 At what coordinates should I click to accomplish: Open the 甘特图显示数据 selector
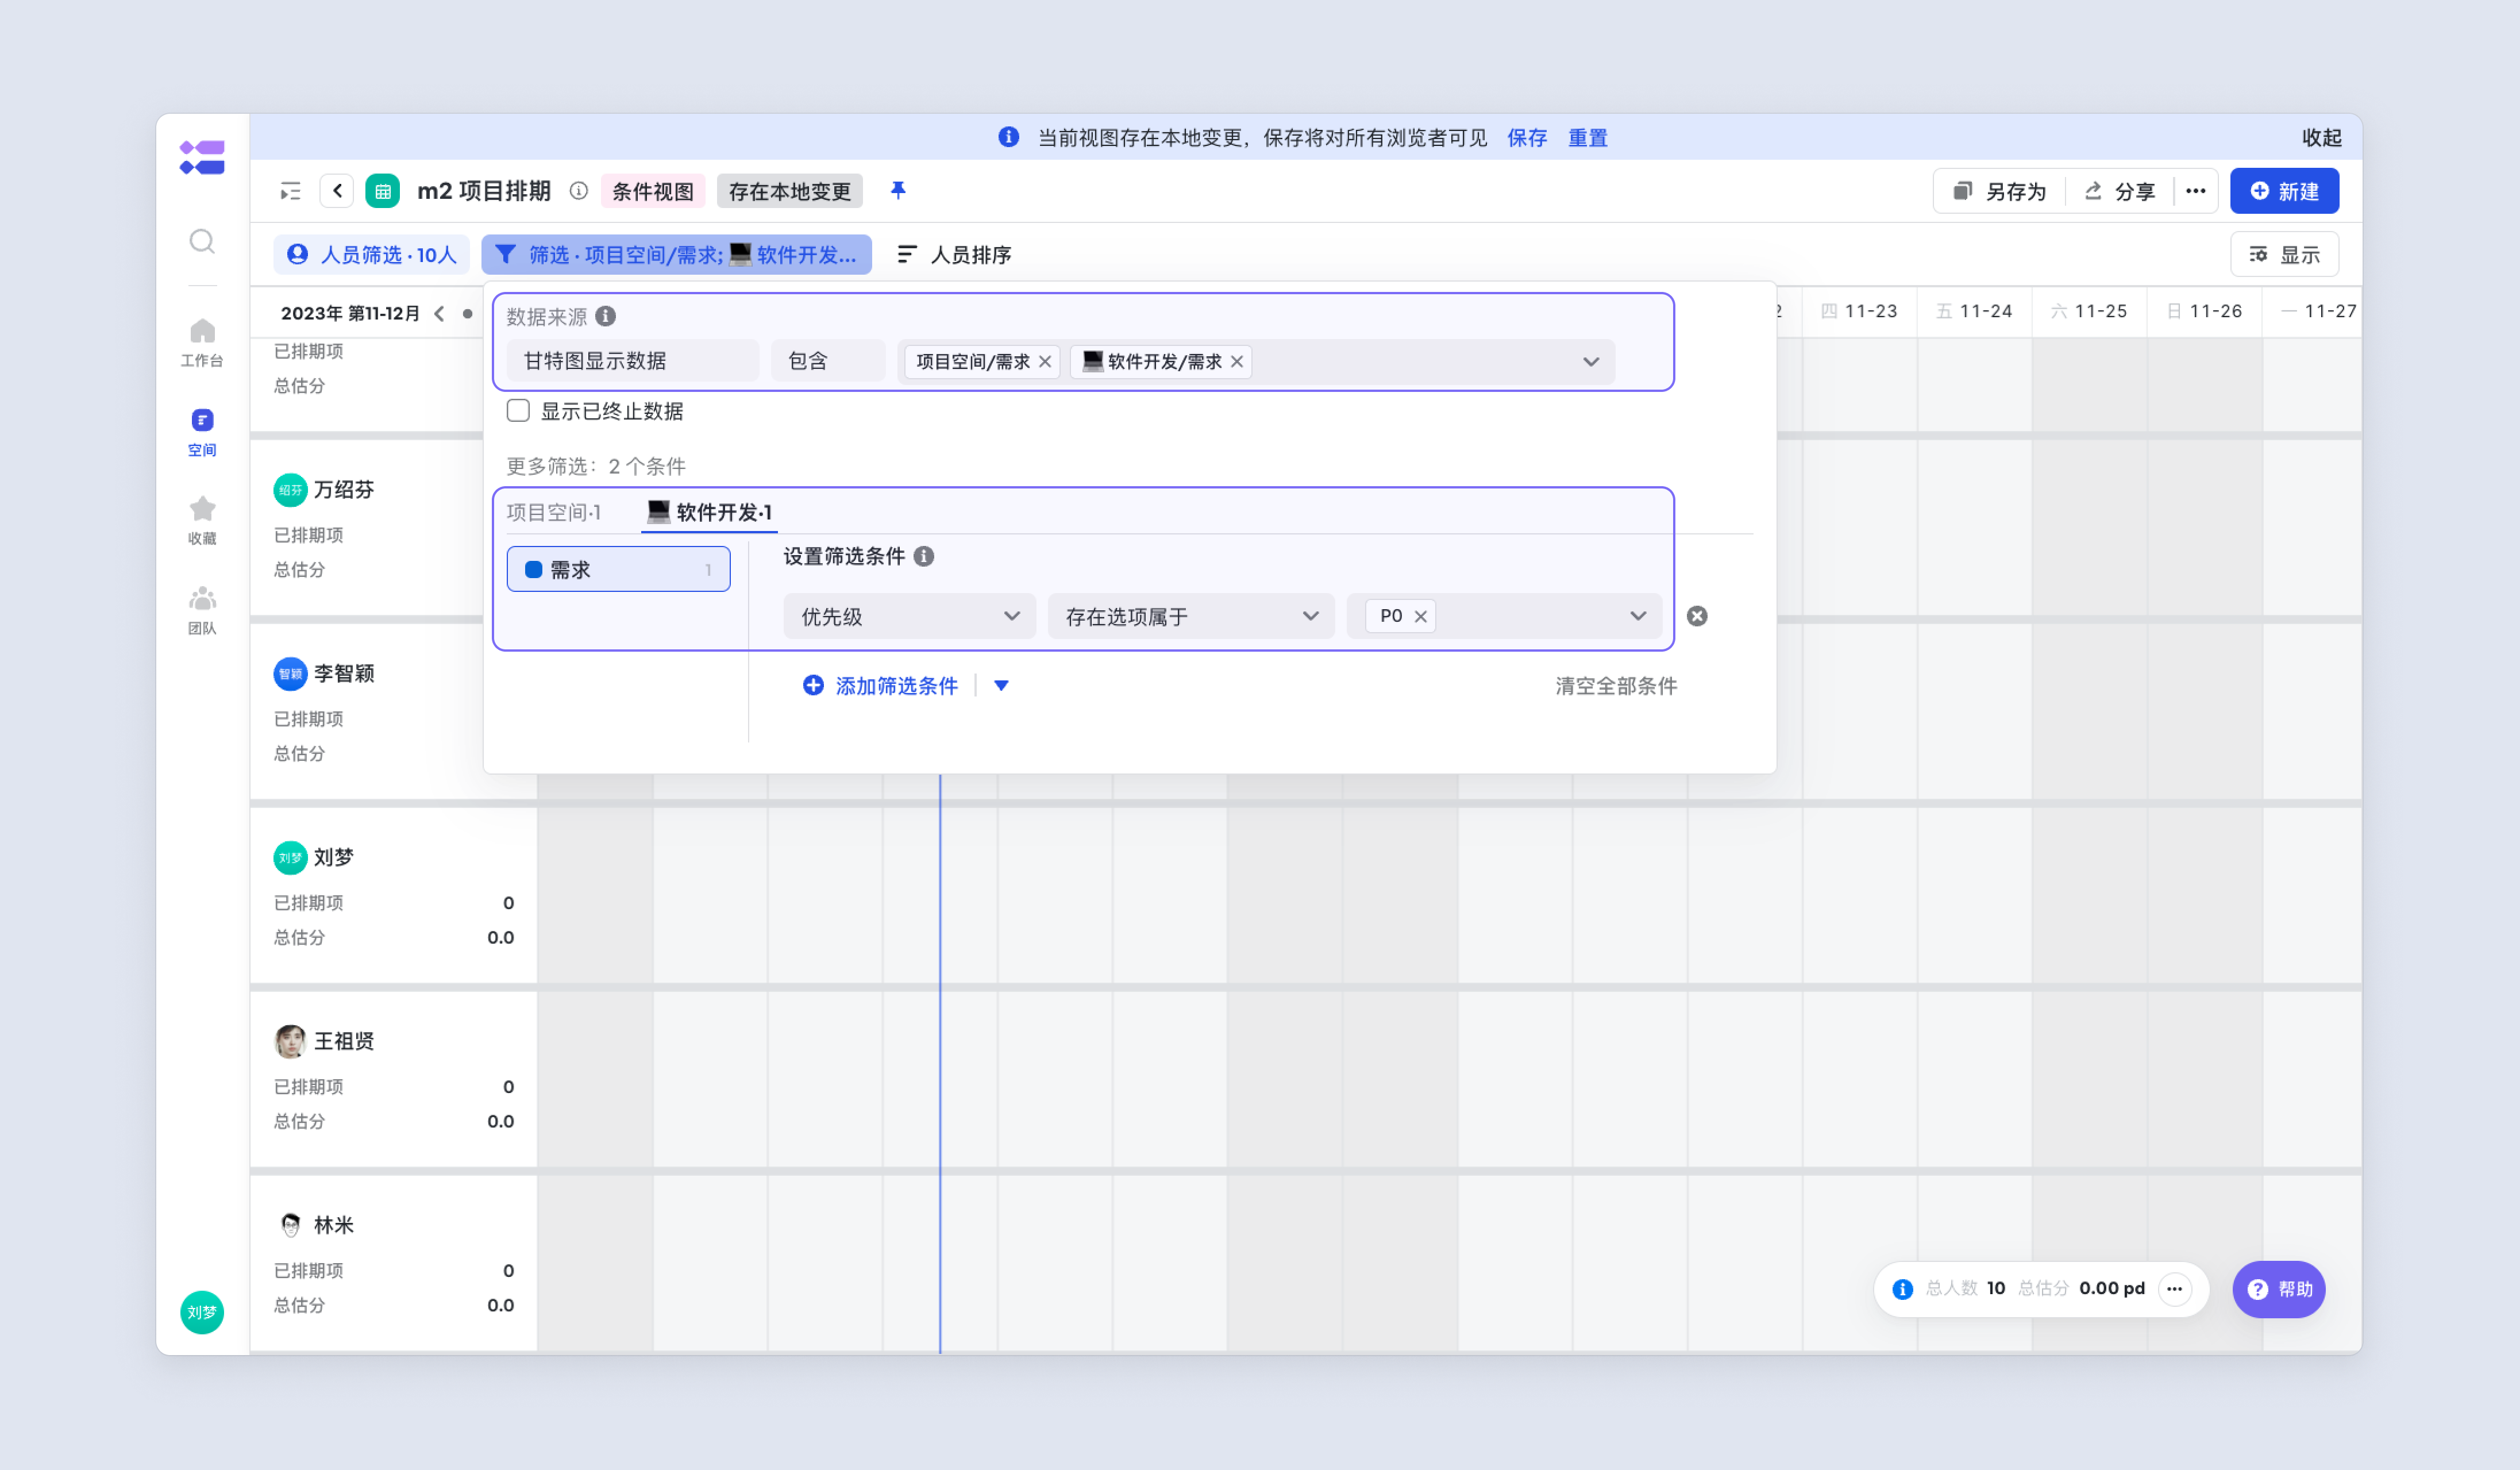point(633,361)
